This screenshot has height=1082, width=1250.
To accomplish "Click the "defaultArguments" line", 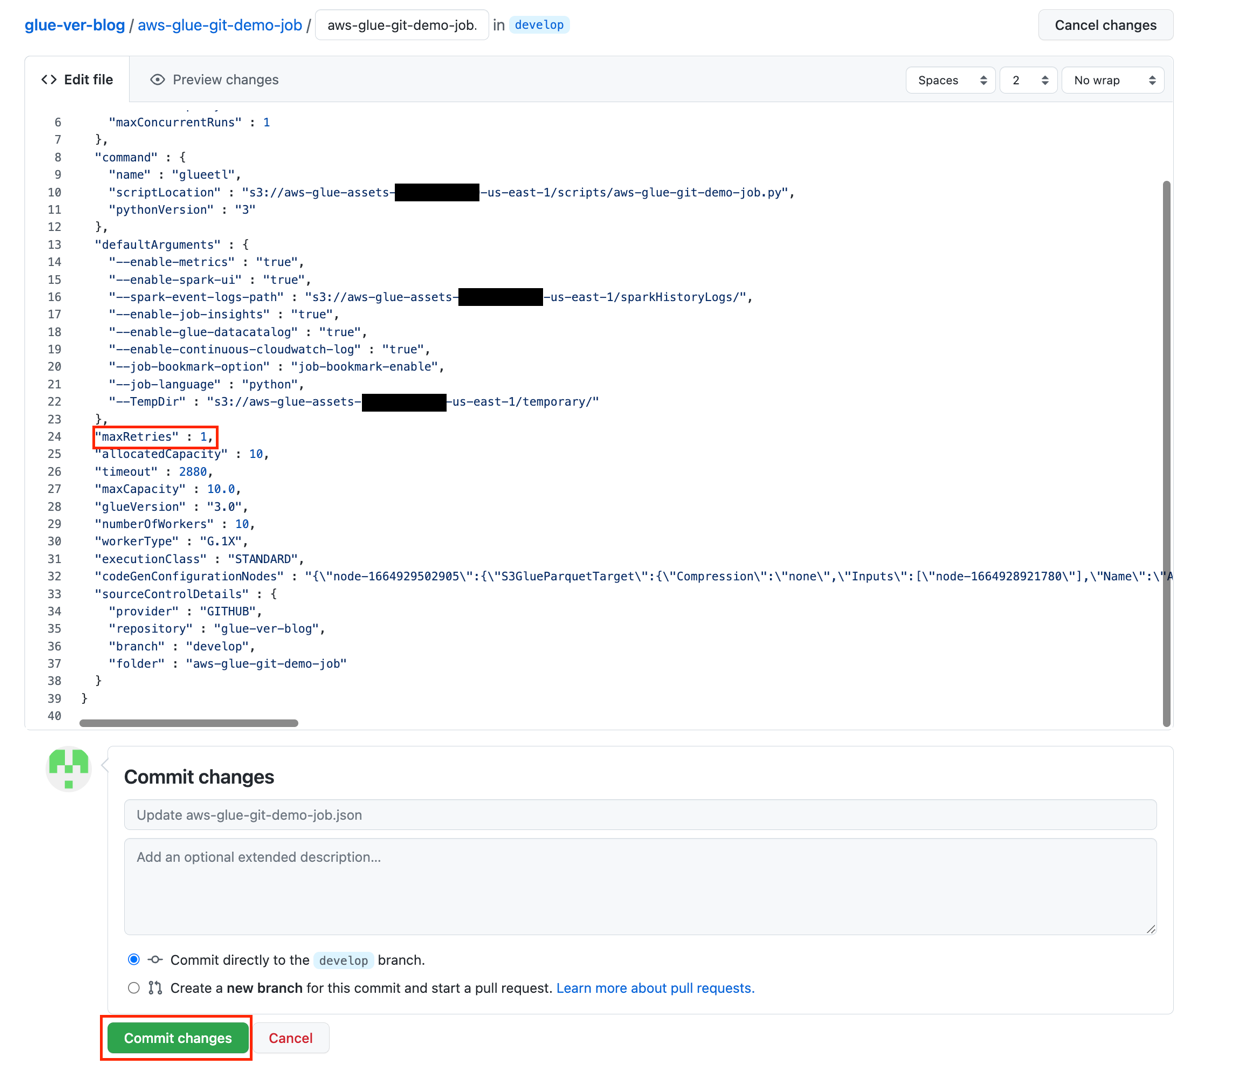I will click(x=172, y=245).
